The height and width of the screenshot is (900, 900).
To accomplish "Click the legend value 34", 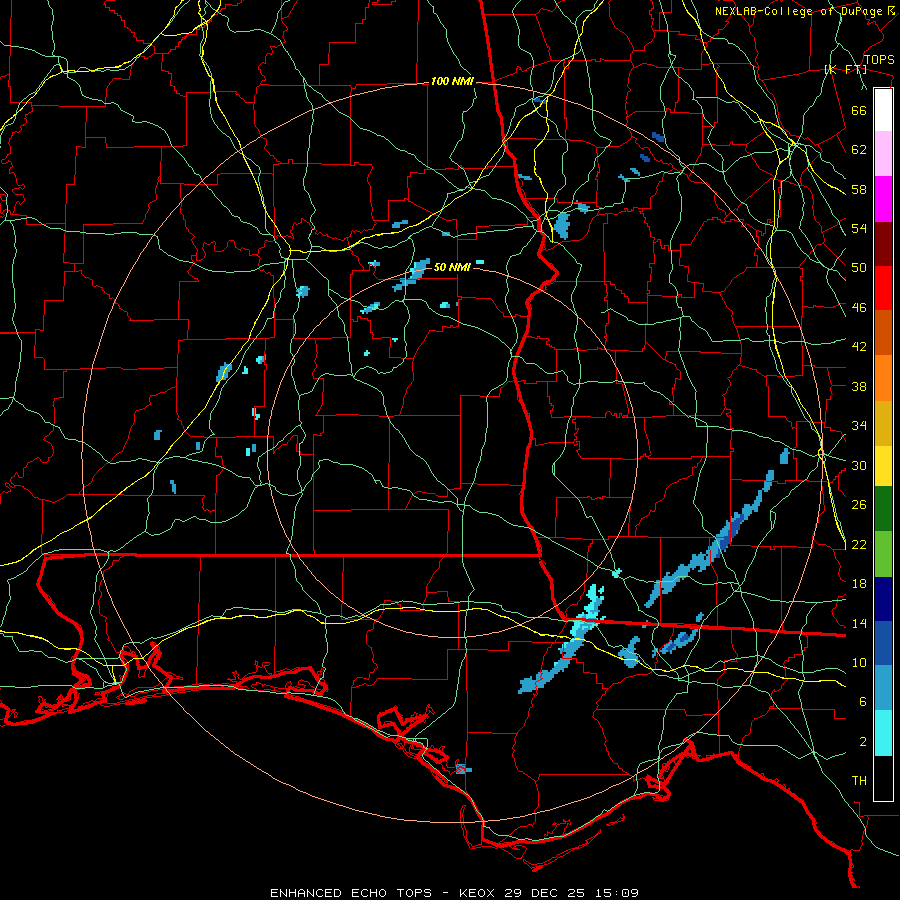I will (859, 426).
